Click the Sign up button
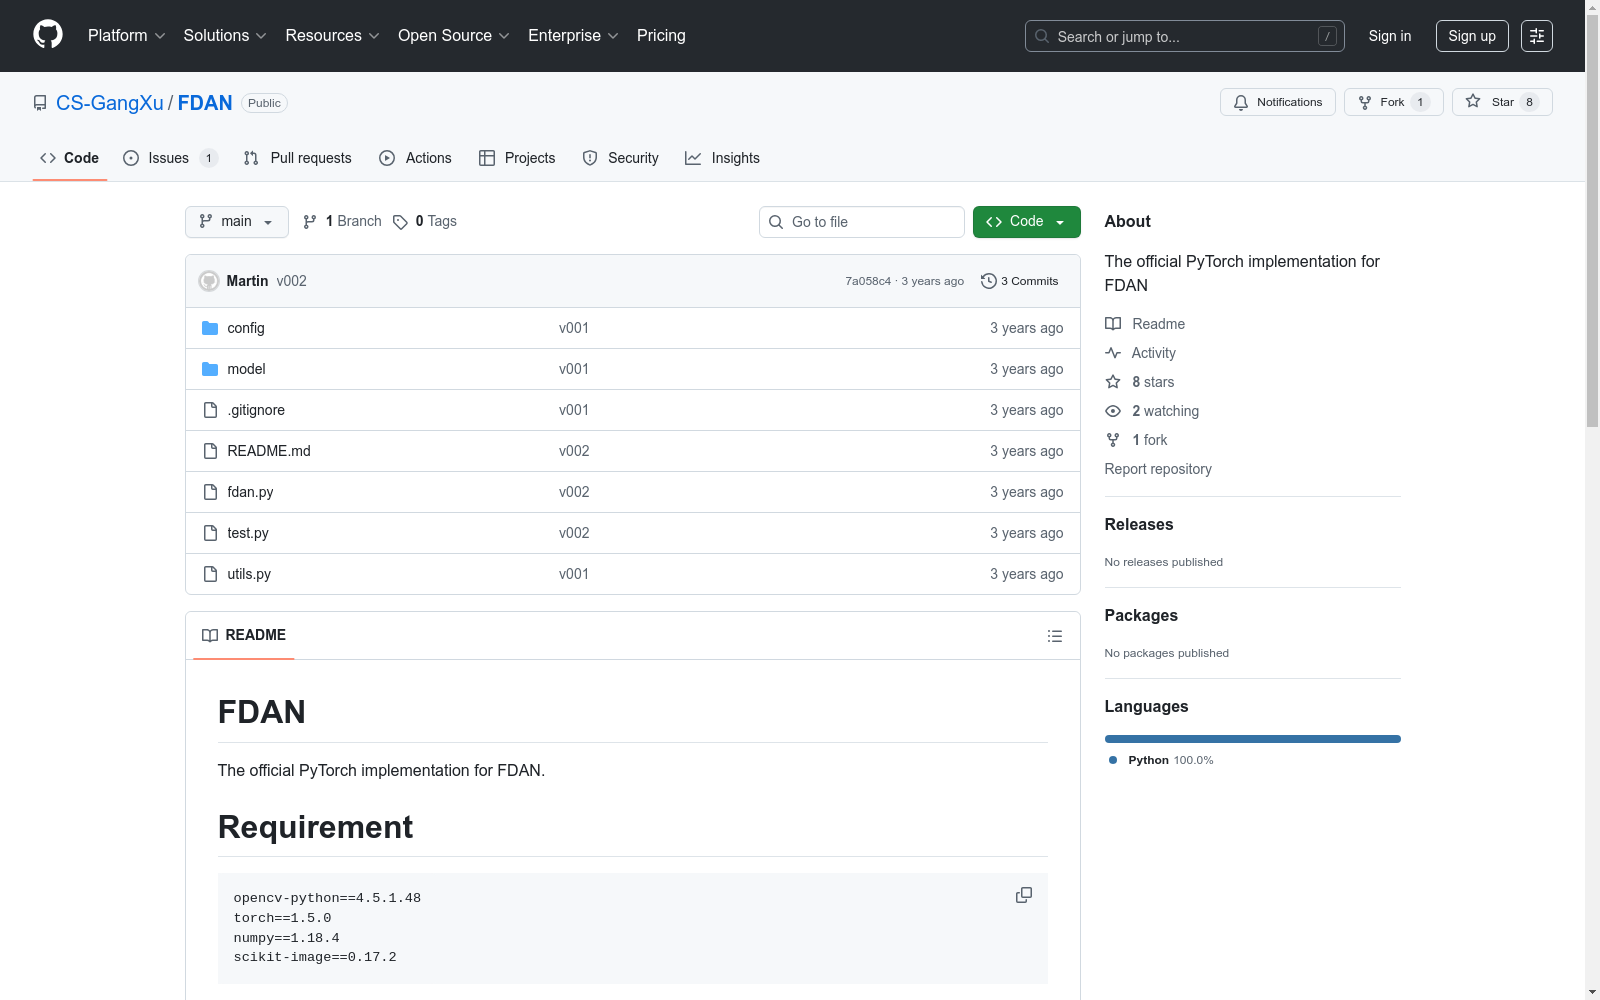Image resolution: width=1600 pixels, height=1000 pixels. (1472, 36)
